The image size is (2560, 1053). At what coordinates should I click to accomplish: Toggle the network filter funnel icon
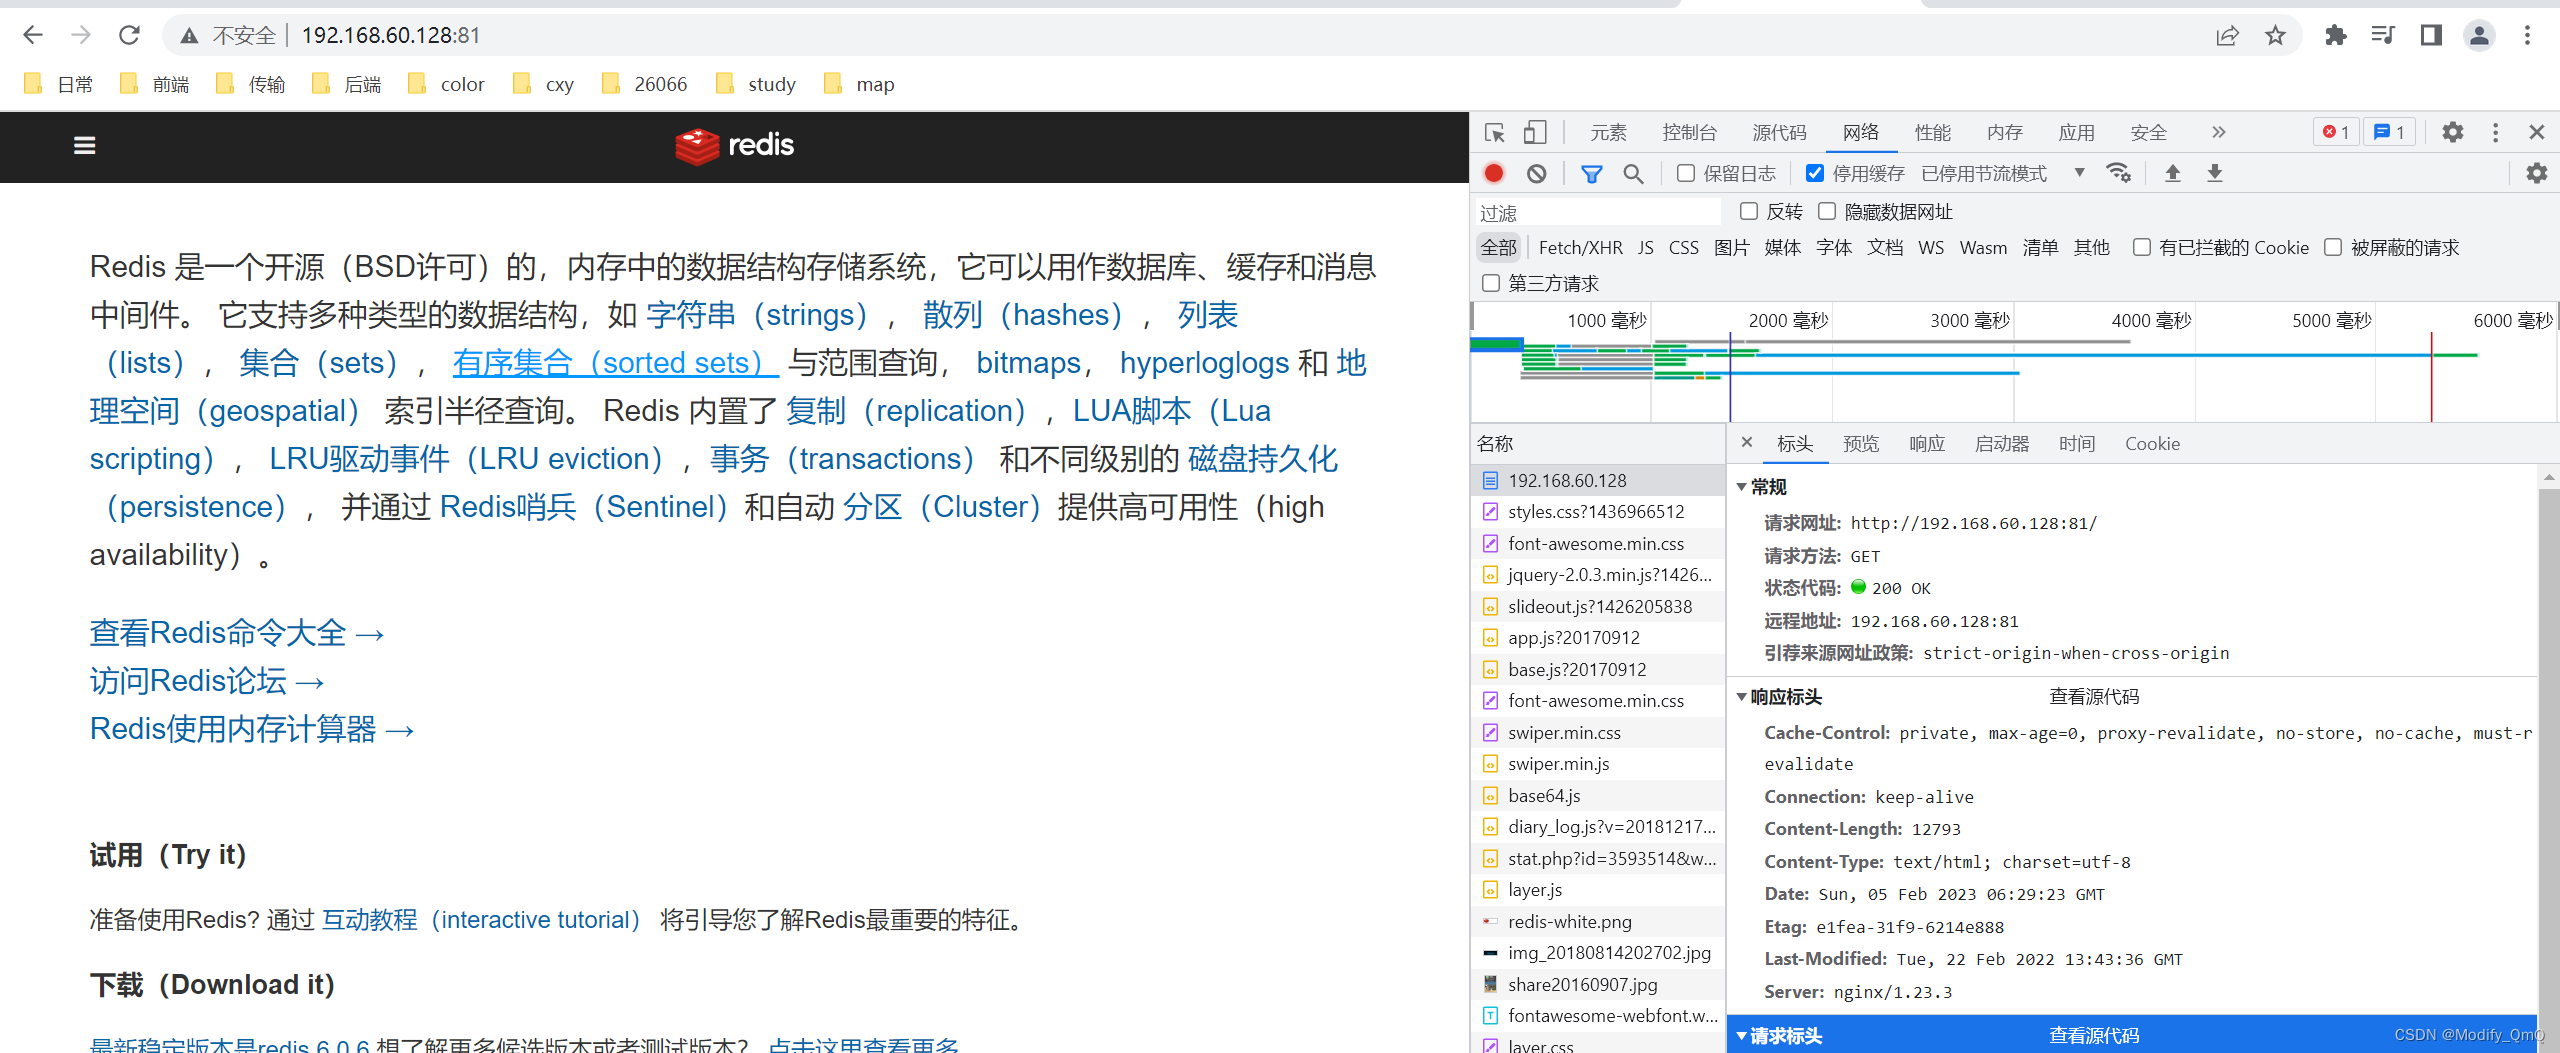click(x=1591, y=174)
